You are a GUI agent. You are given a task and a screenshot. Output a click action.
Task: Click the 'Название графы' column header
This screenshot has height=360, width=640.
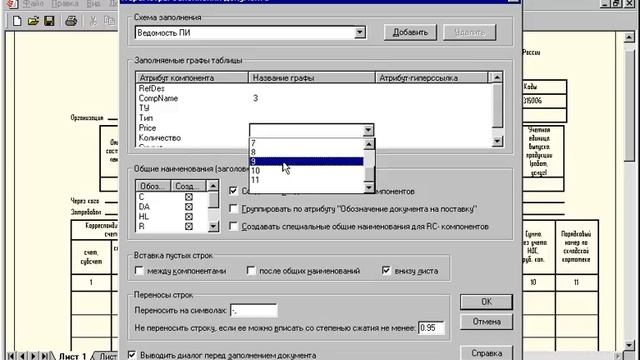click(x=311, y=78)
